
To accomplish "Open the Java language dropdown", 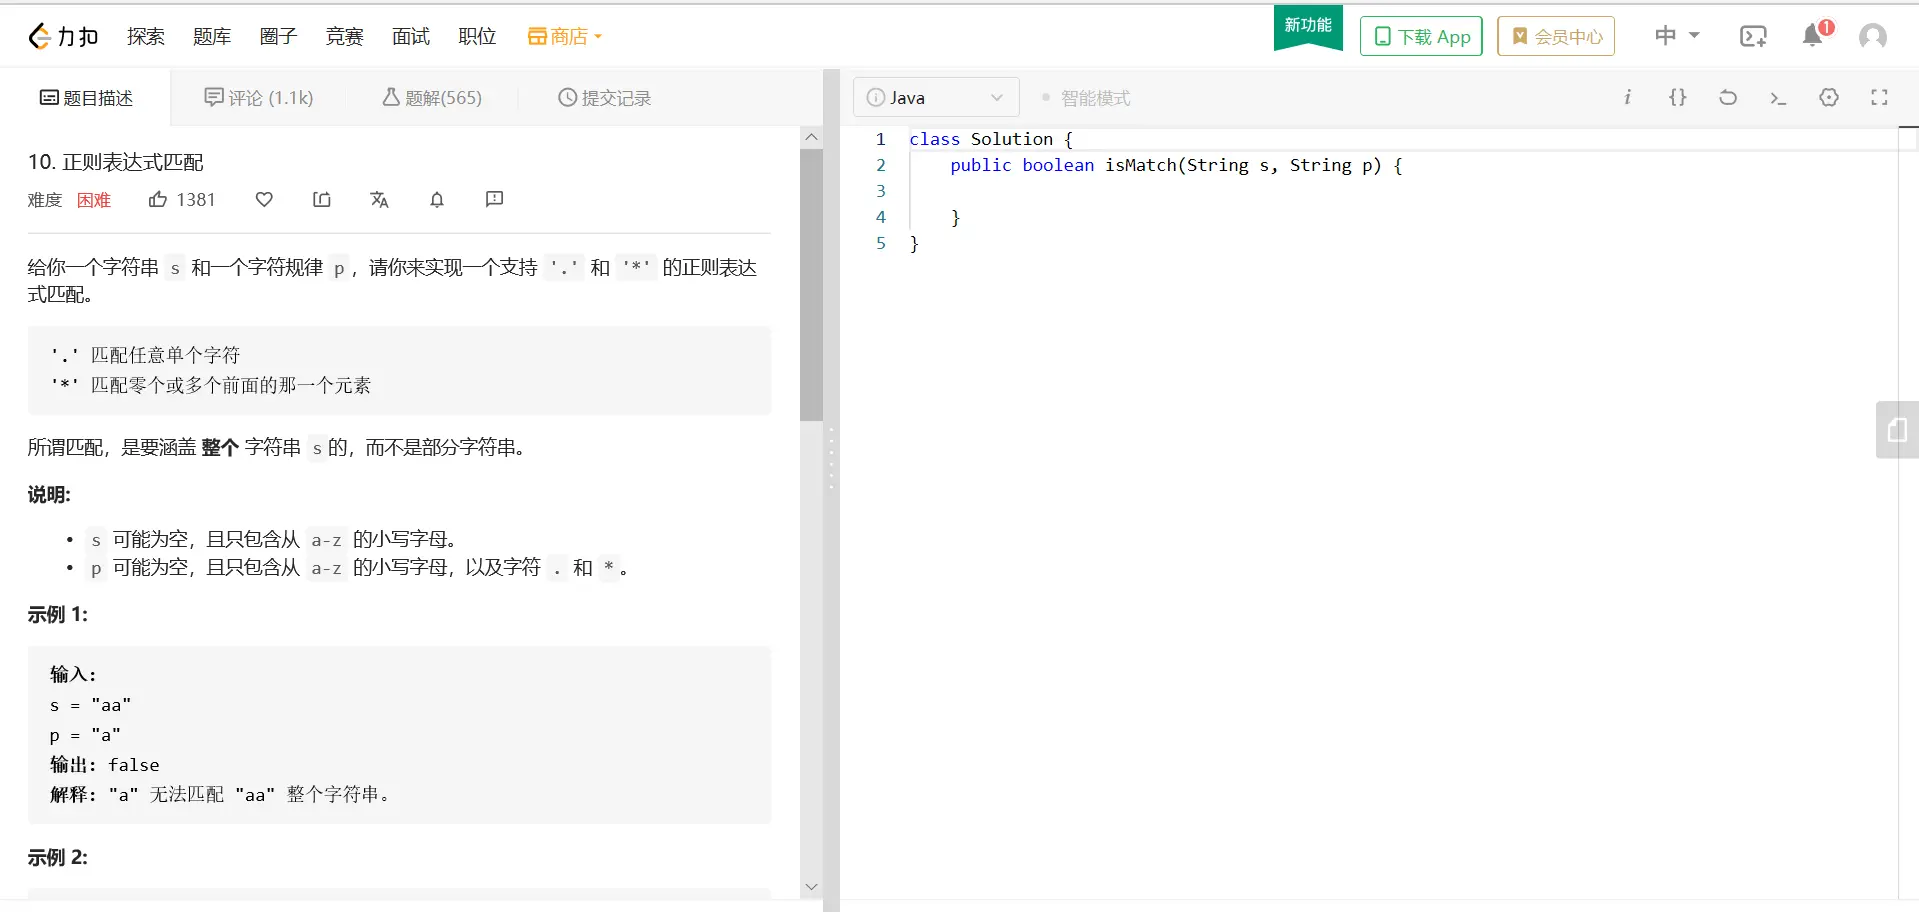I will click(x=935, y=97).
